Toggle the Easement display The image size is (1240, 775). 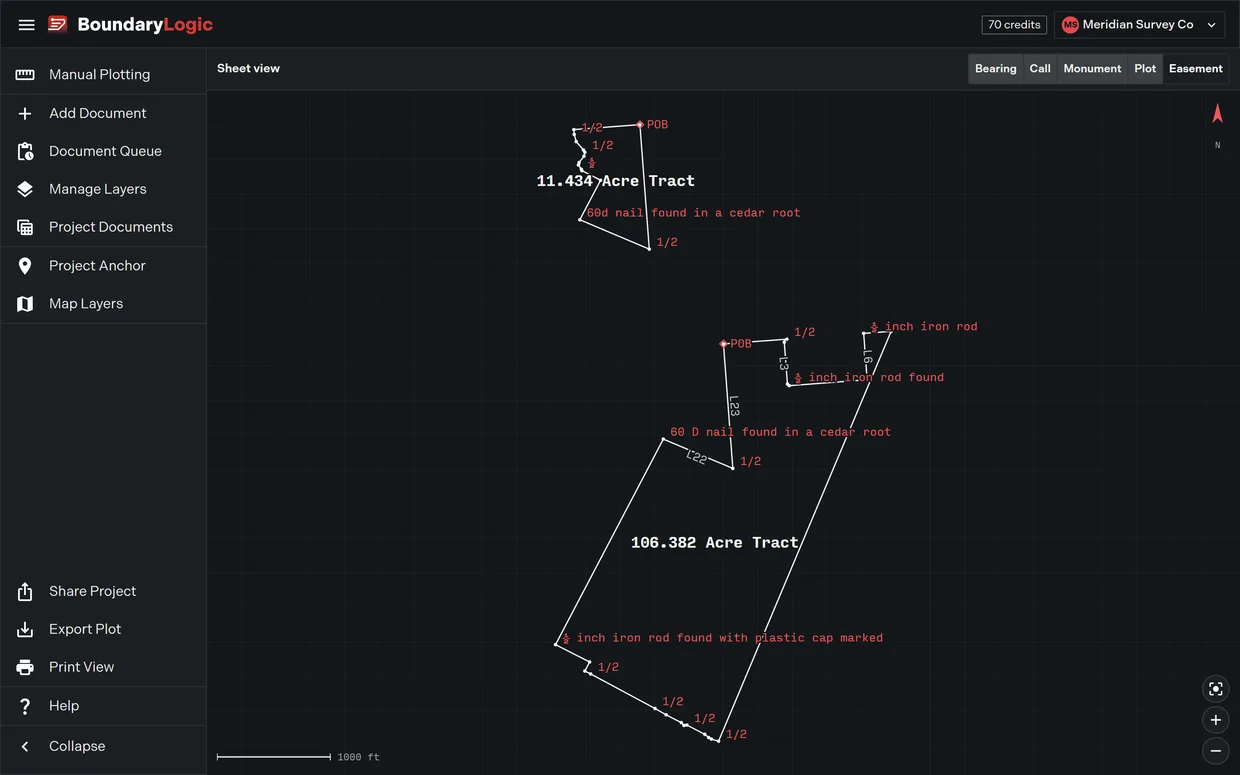point(1196,69)
